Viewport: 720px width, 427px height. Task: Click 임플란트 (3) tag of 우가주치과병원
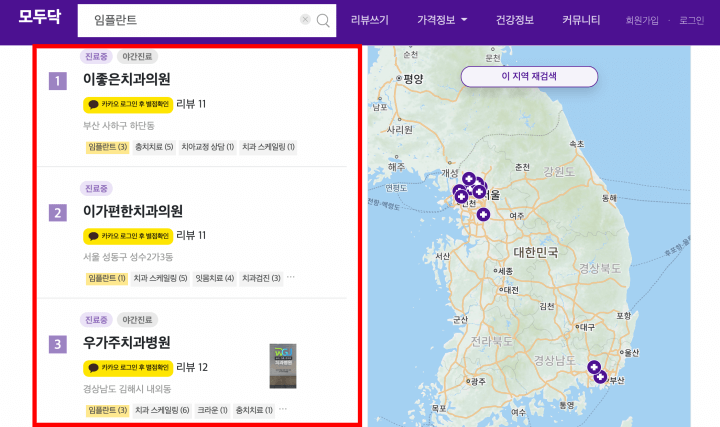[x=107, y=410]
